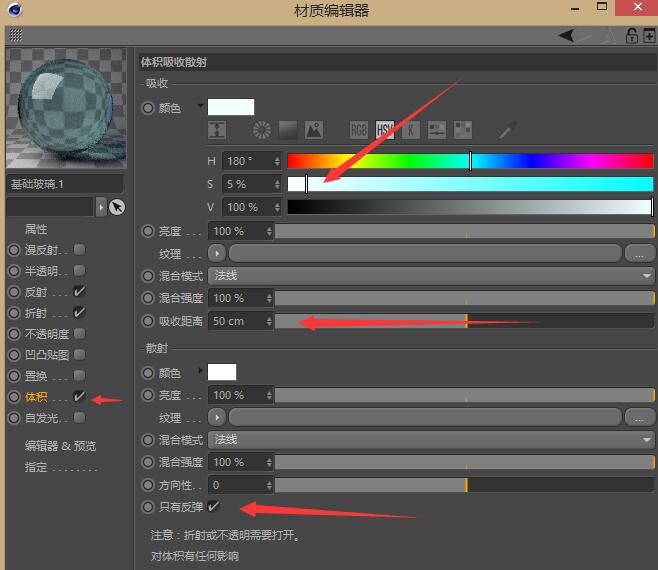Adjust 吸收距离 stepper arrows
This screenshot has height=570, width=658.
(269, 322)
